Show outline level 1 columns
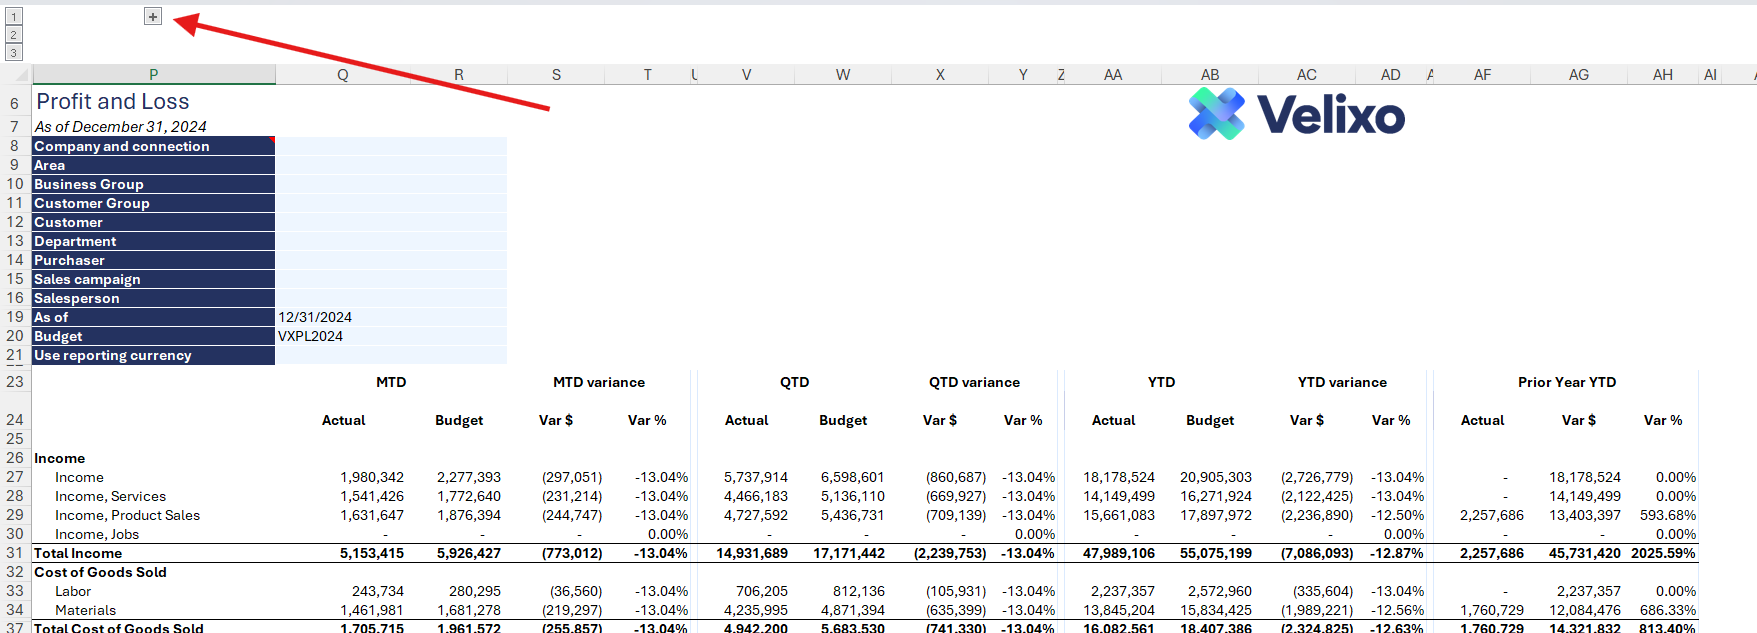This screenshot has width=1757, height=633. pos(14,17)
